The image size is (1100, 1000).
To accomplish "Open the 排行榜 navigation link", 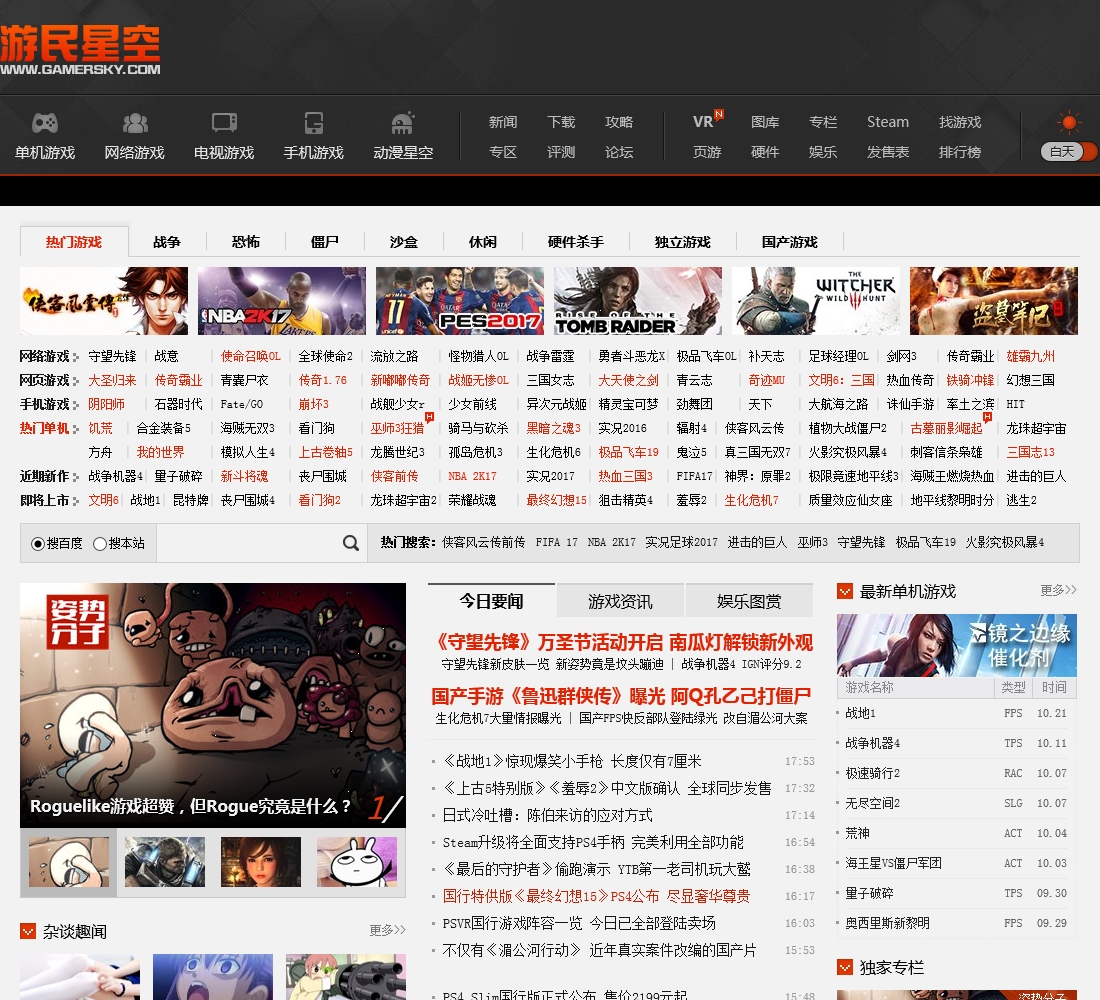I will pos(960,152).
